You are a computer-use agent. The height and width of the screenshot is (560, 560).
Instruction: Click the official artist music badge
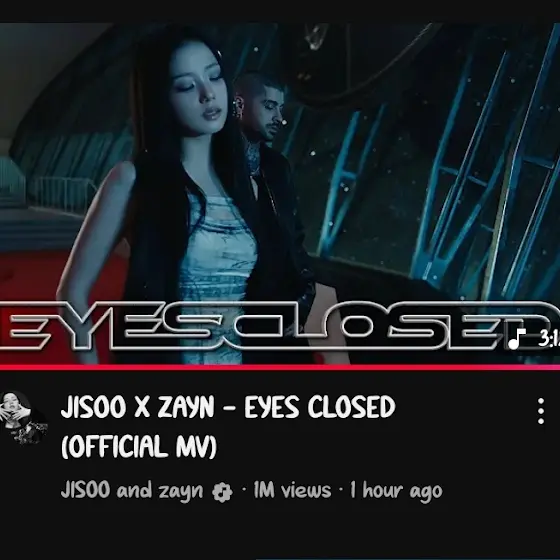point(222,492)
